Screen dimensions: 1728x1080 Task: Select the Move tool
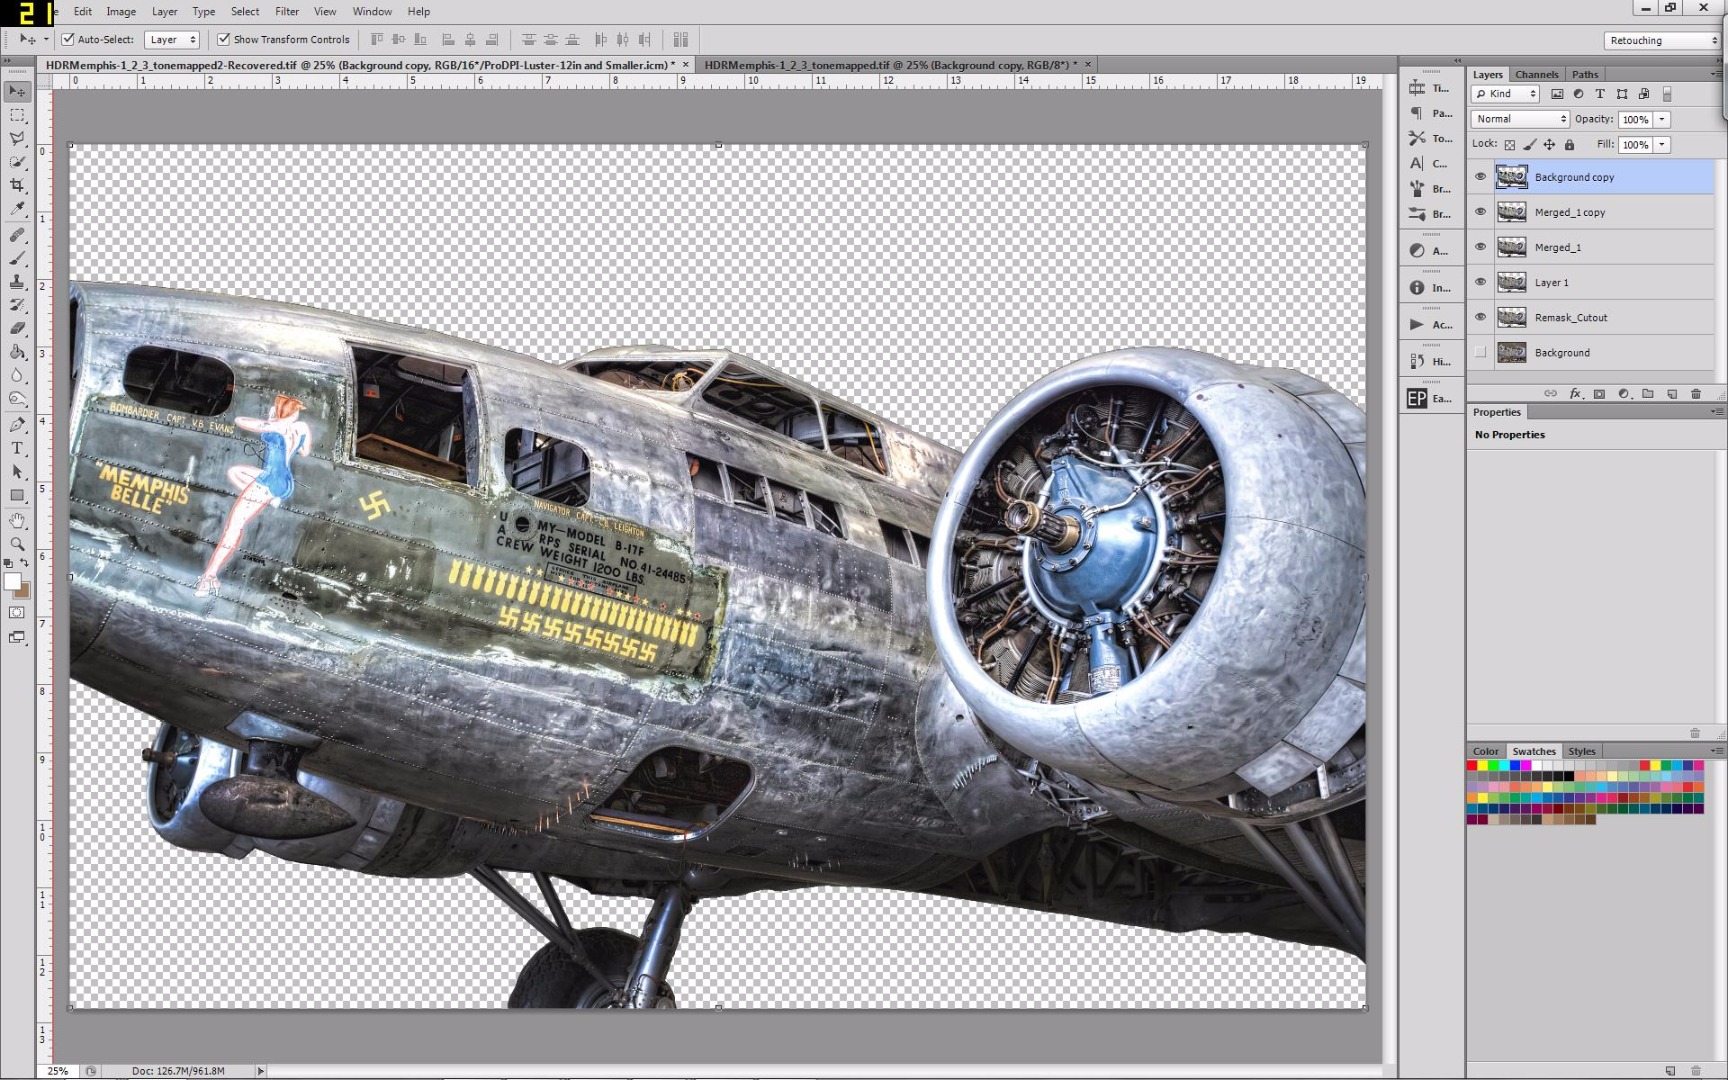[x=17, y=91]
